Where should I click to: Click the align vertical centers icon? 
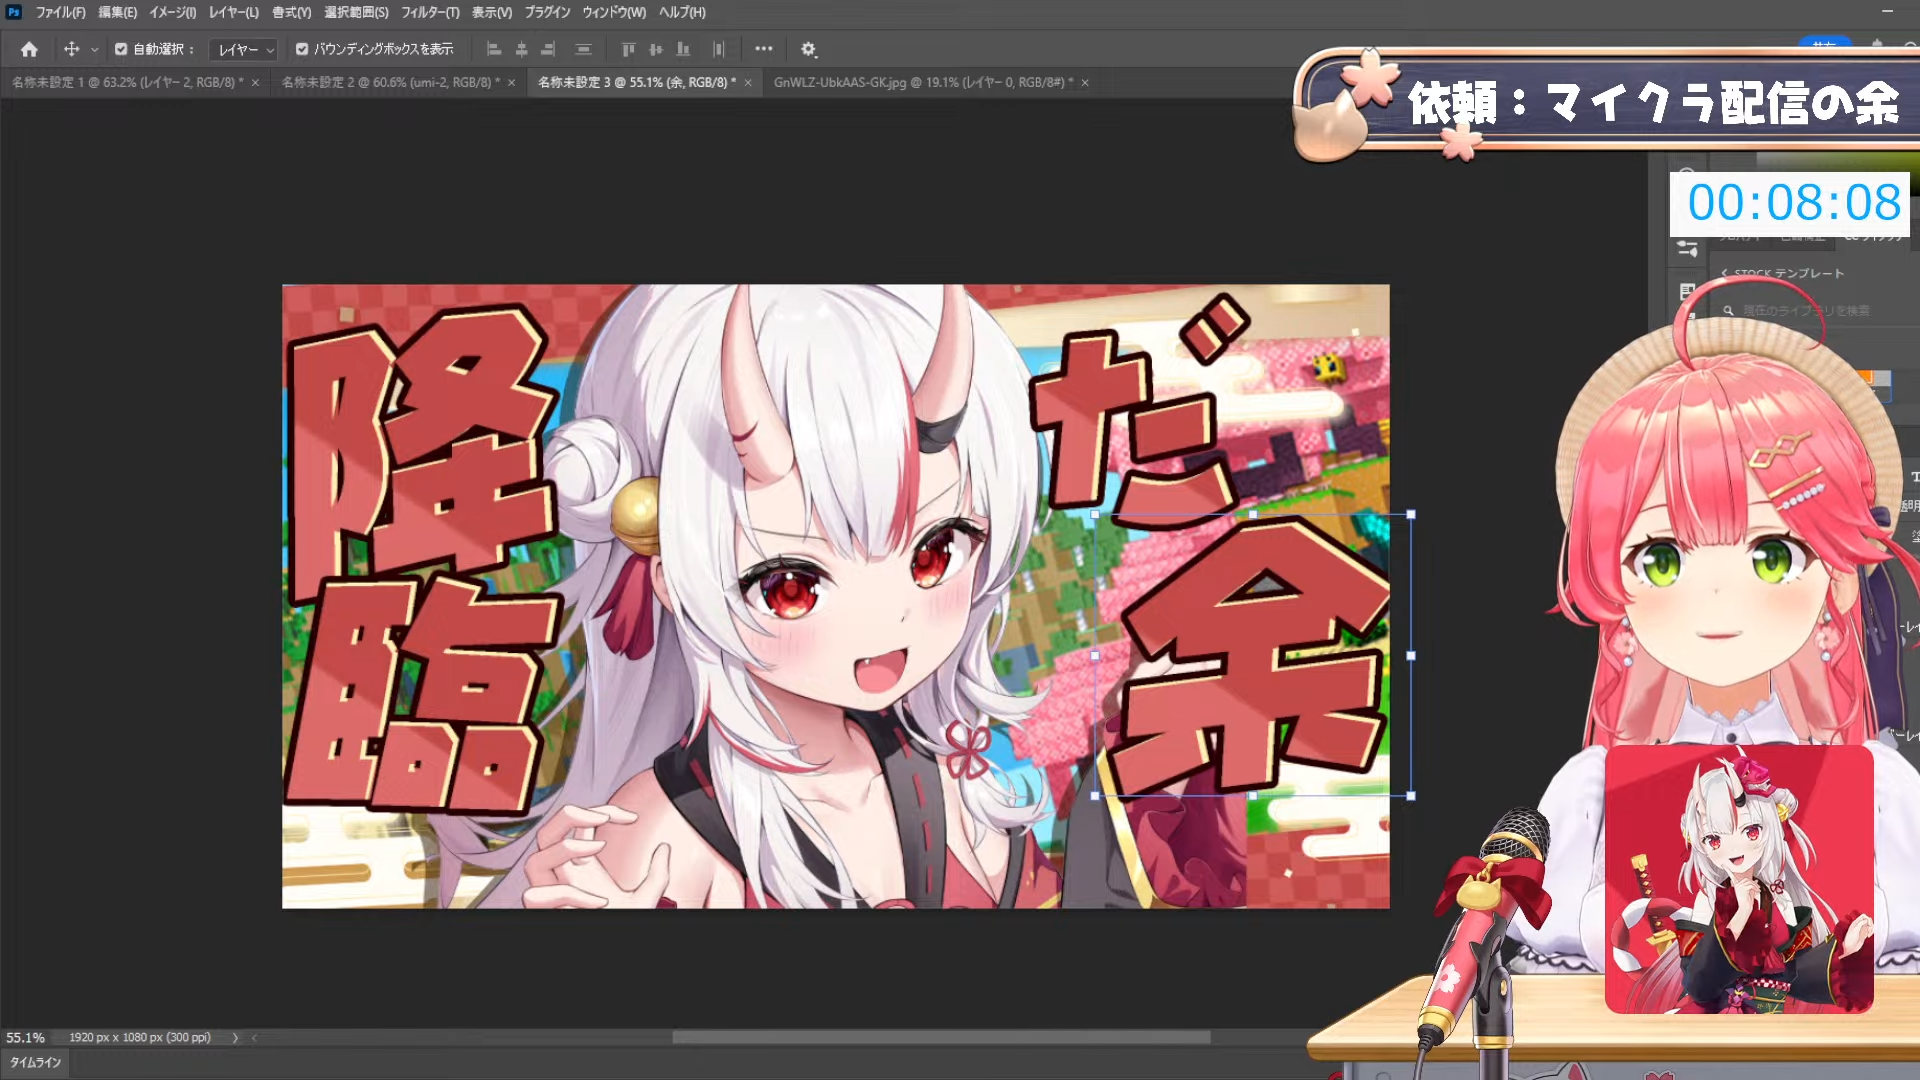pos(656,49)
